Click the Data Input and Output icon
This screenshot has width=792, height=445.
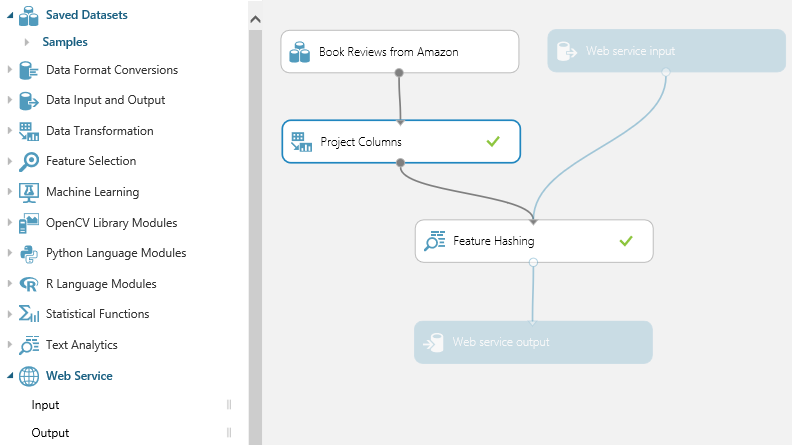click(x=29, y=101)
